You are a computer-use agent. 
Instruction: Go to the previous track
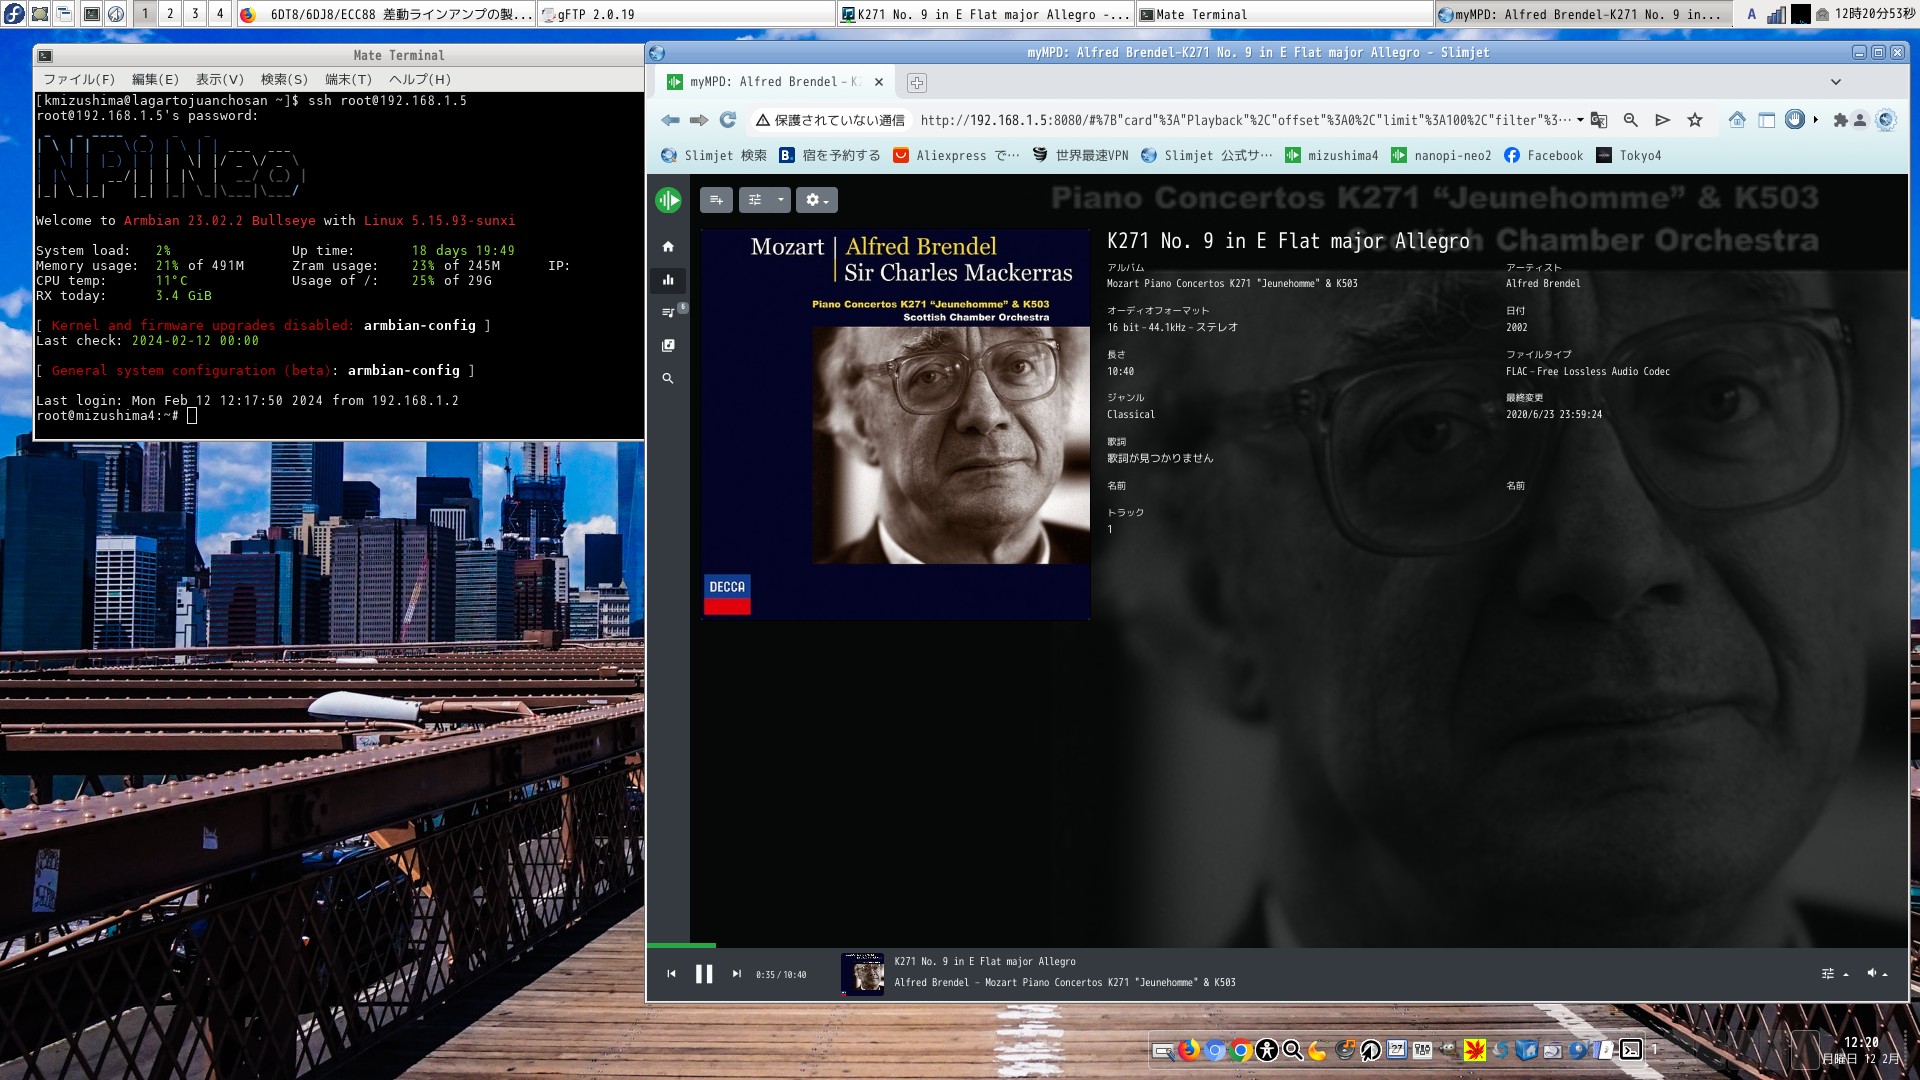[x=671, y=974]
